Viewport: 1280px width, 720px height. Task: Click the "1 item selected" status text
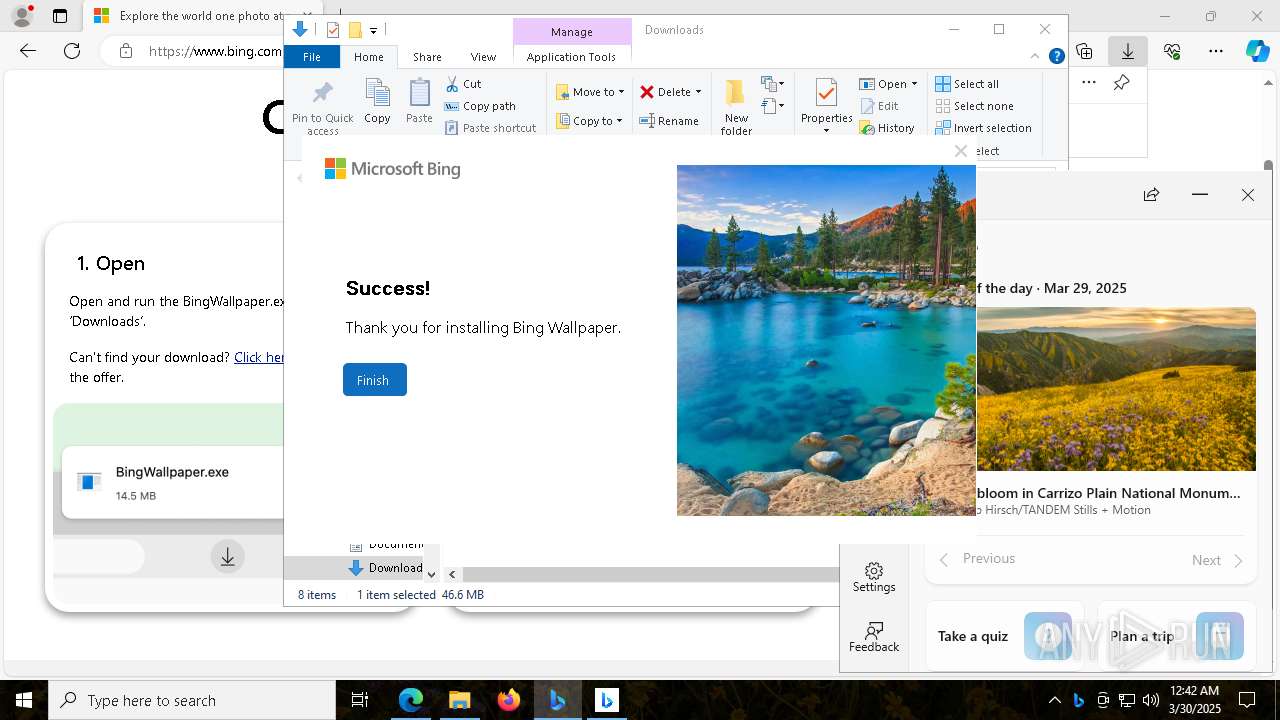tap(396, 595)
